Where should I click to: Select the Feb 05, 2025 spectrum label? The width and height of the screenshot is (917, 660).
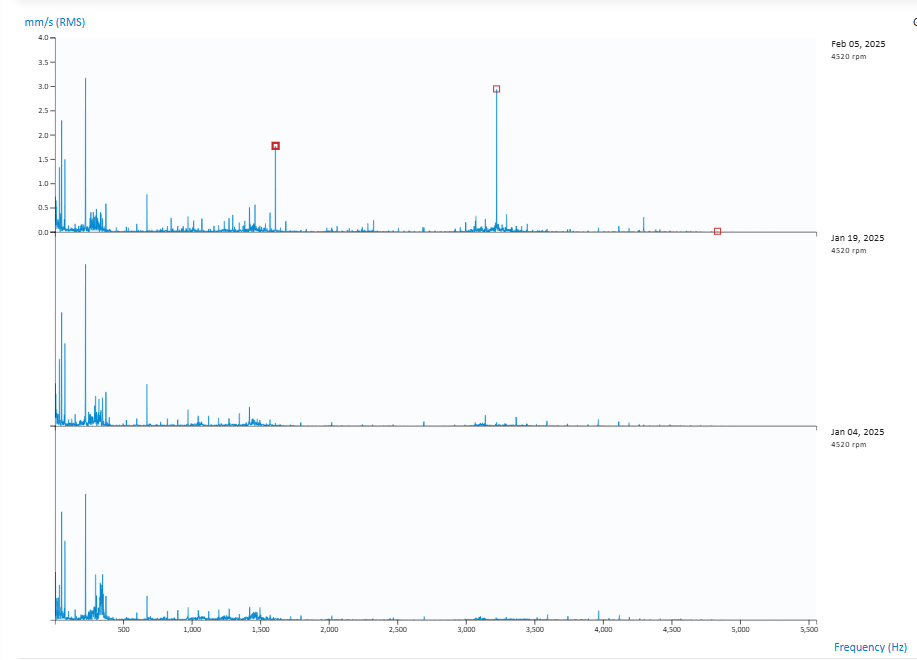pos(857,44)
